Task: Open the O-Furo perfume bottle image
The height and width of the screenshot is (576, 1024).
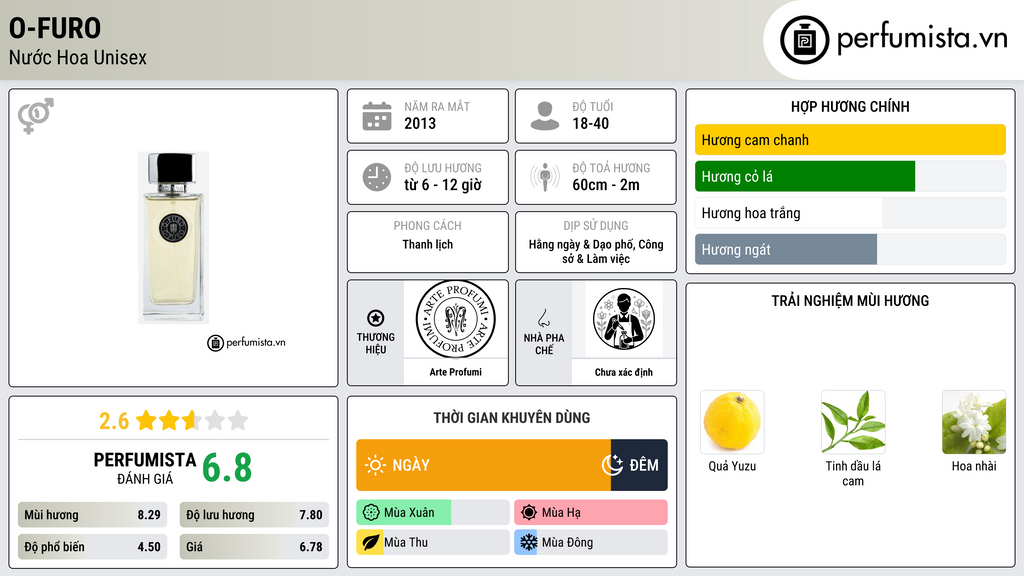Action: [173, 238]
